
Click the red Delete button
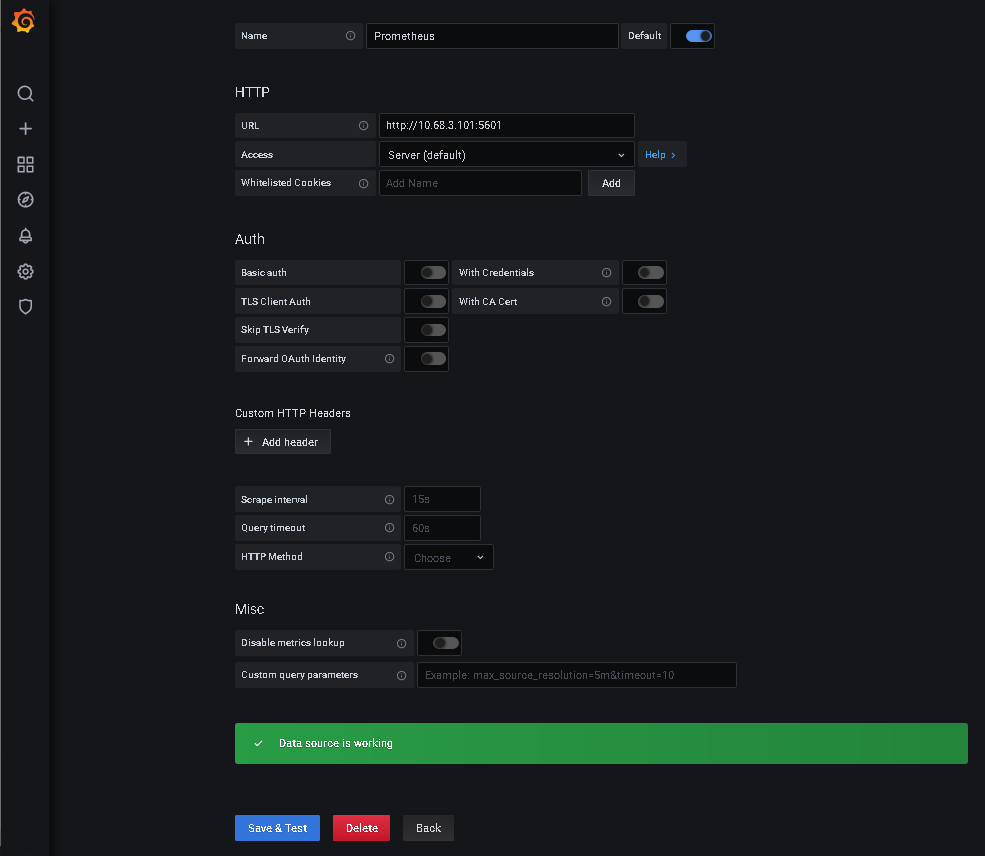point(361,828)
